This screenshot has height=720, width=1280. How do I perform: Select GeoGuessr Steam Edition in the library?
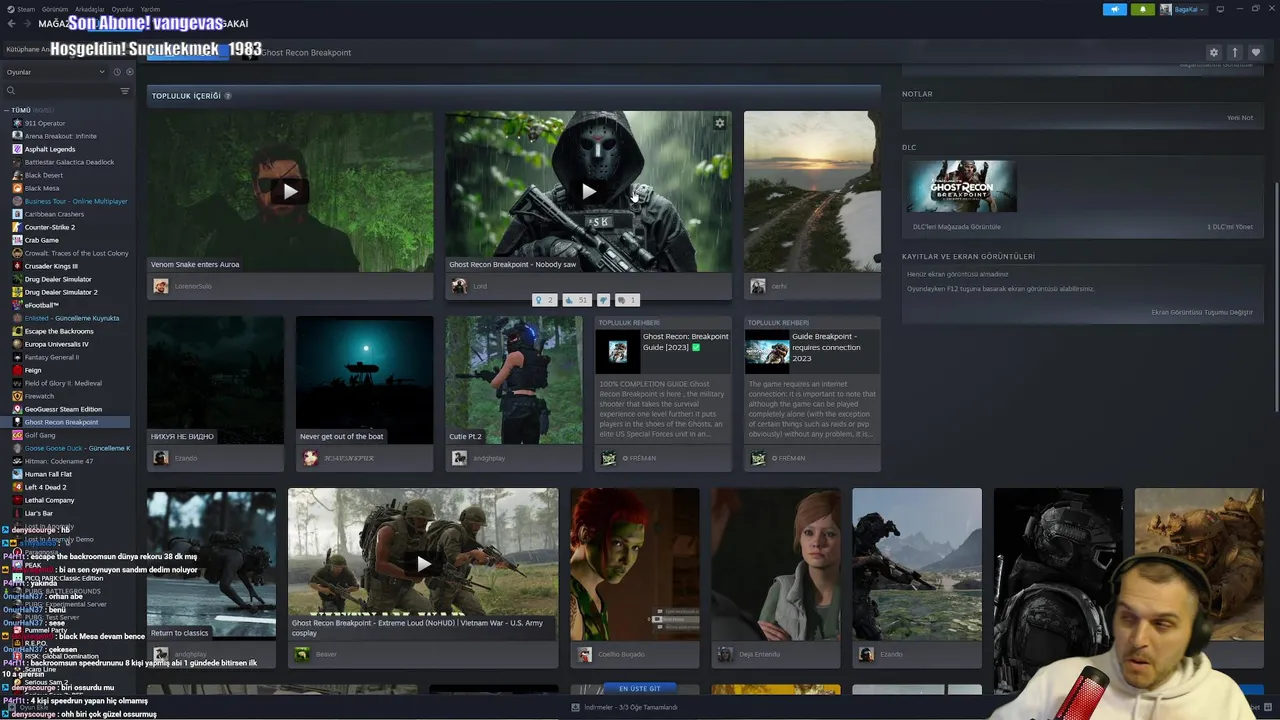tap(63, 409)
